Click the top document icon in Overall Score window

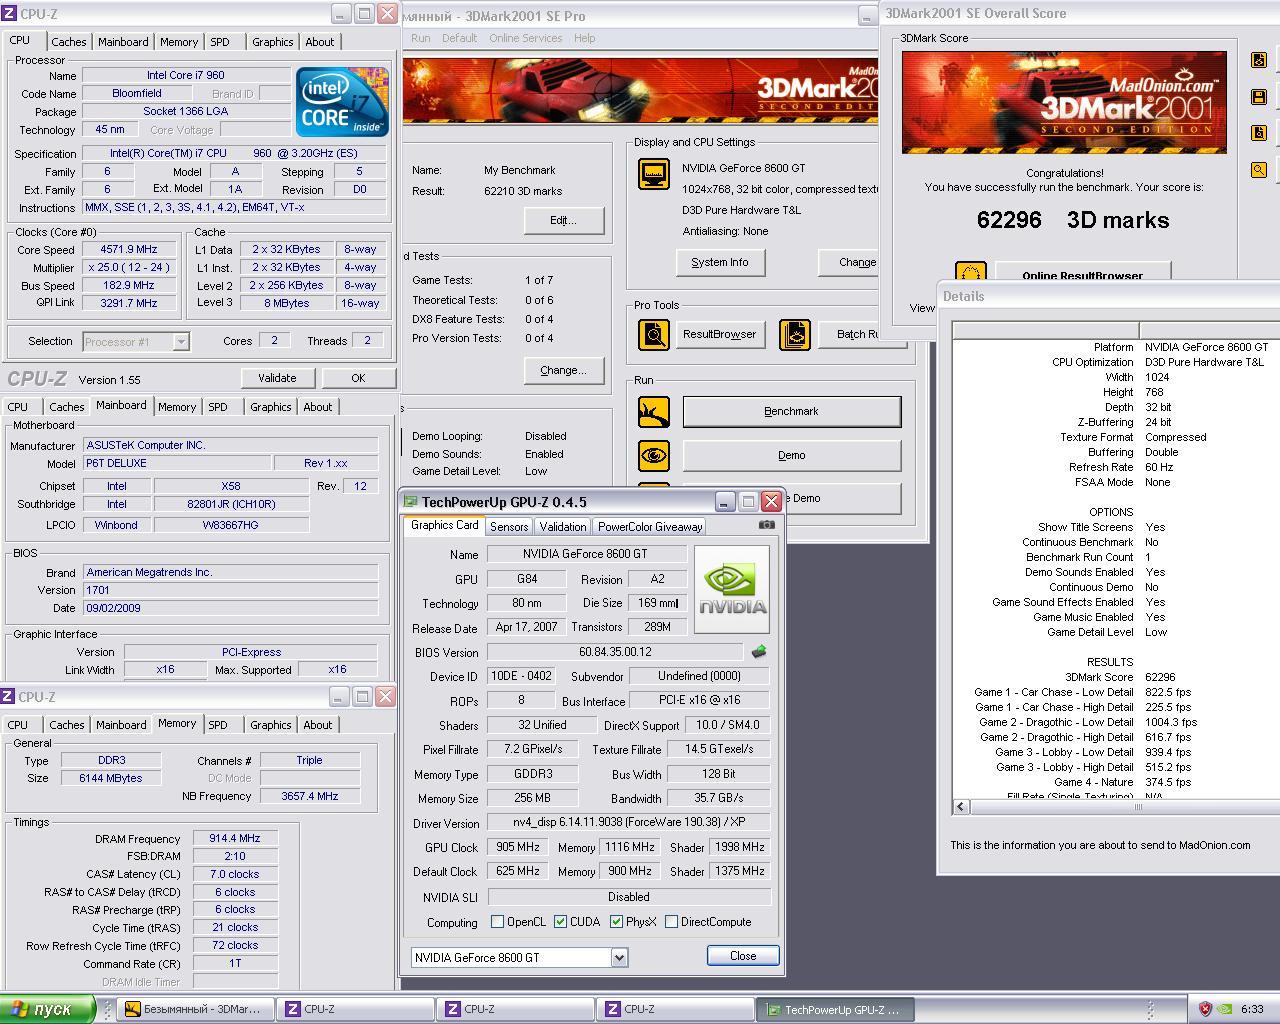point(1259,60)
